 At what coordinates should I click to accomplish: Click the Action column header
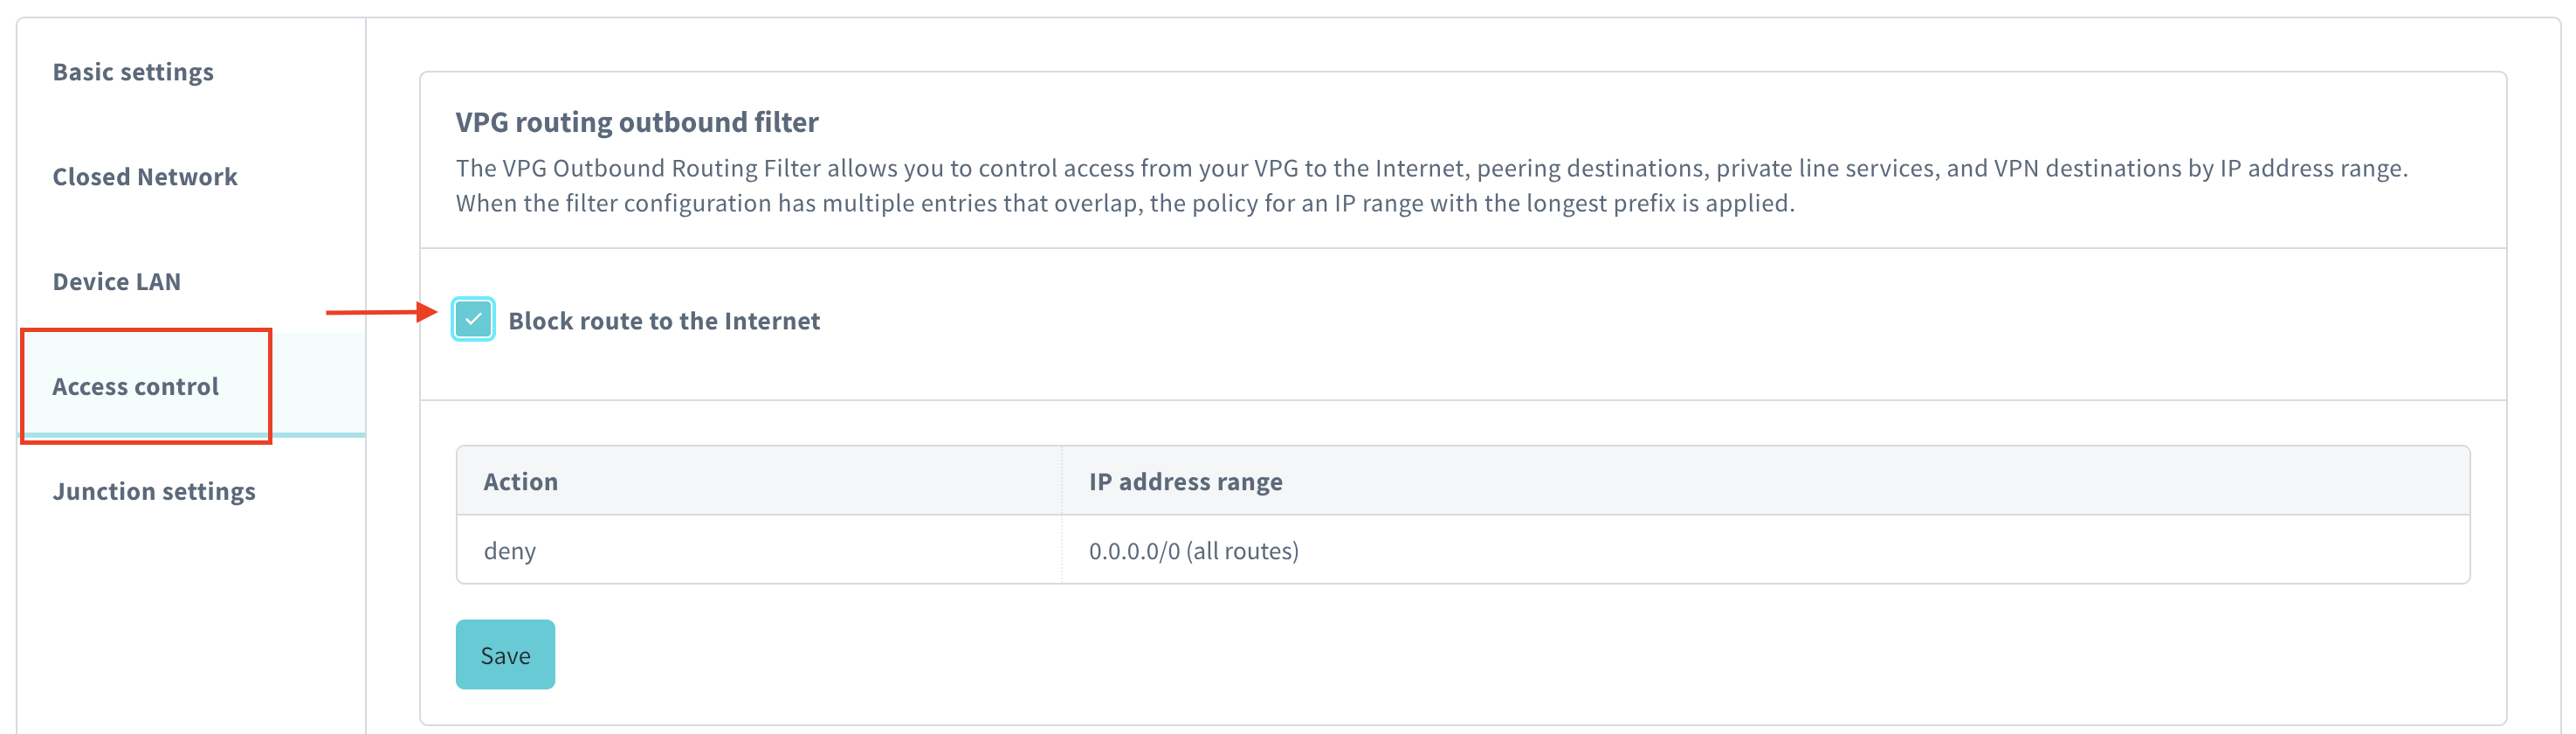(521, 481)
